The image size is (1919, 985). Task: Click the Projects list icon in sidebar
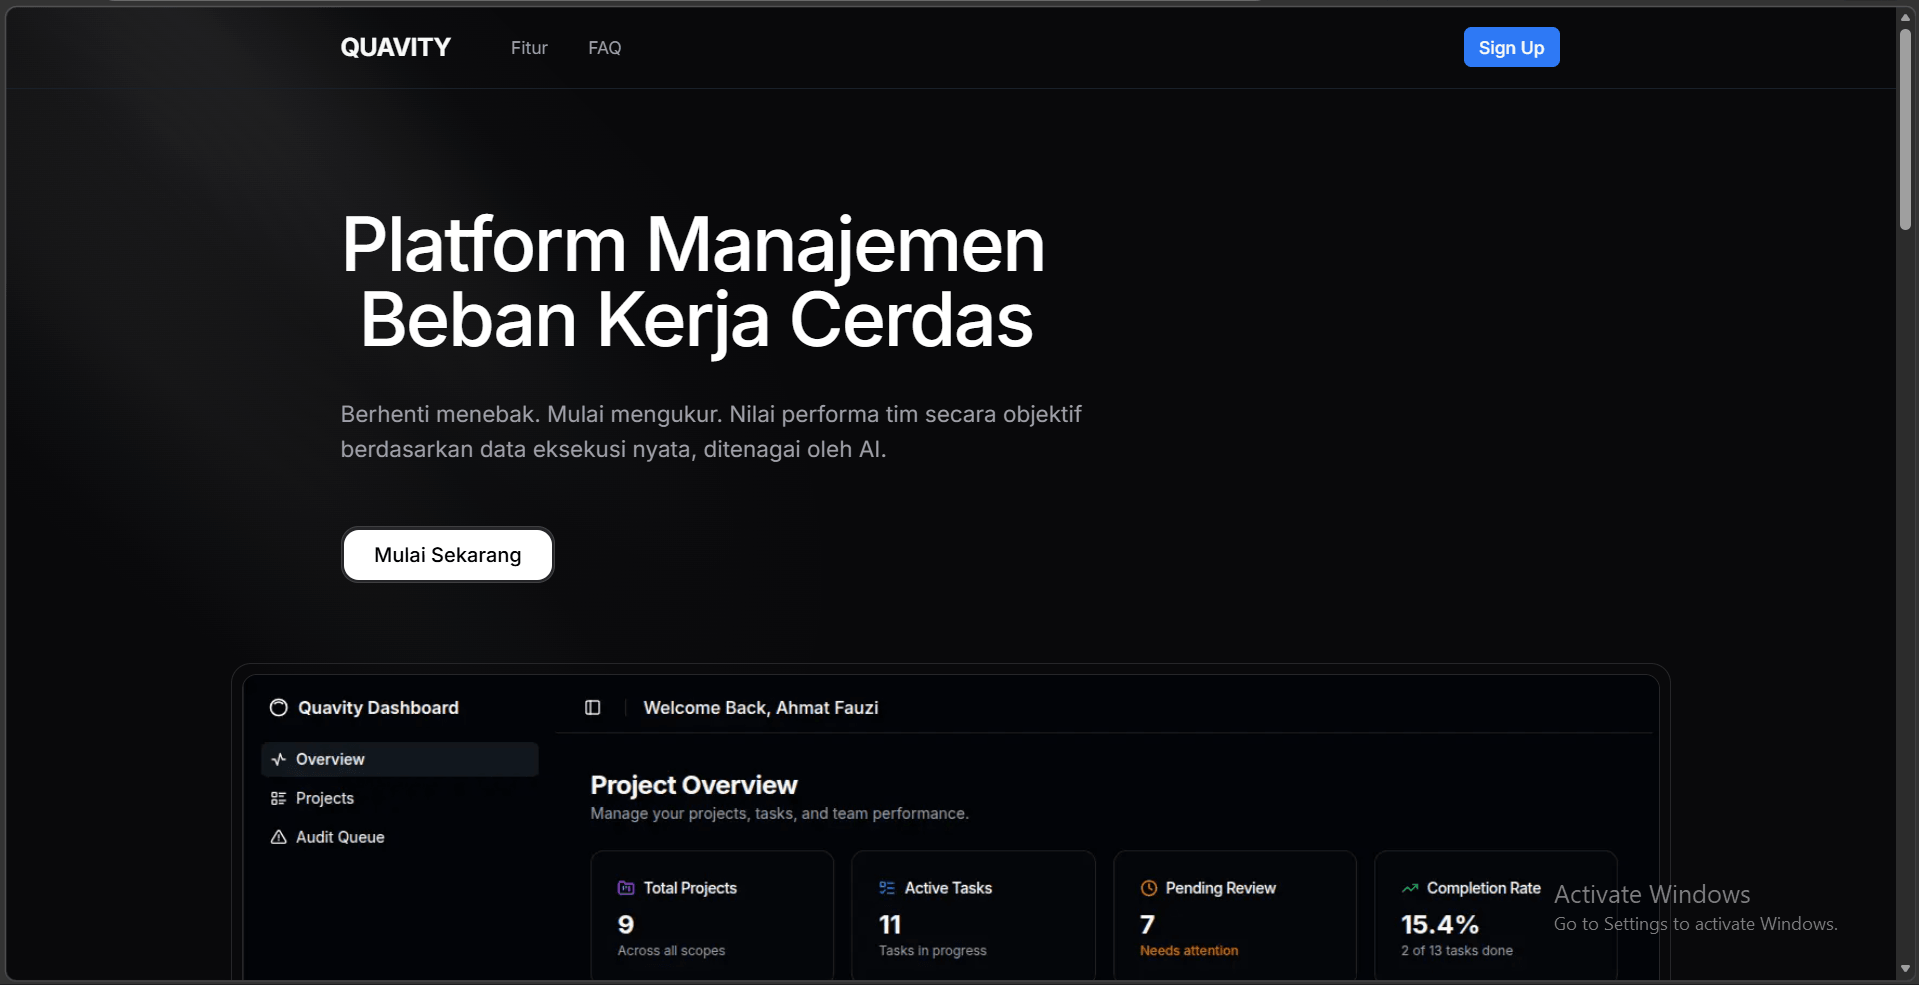pyautogui.click(x=278, y=799)
